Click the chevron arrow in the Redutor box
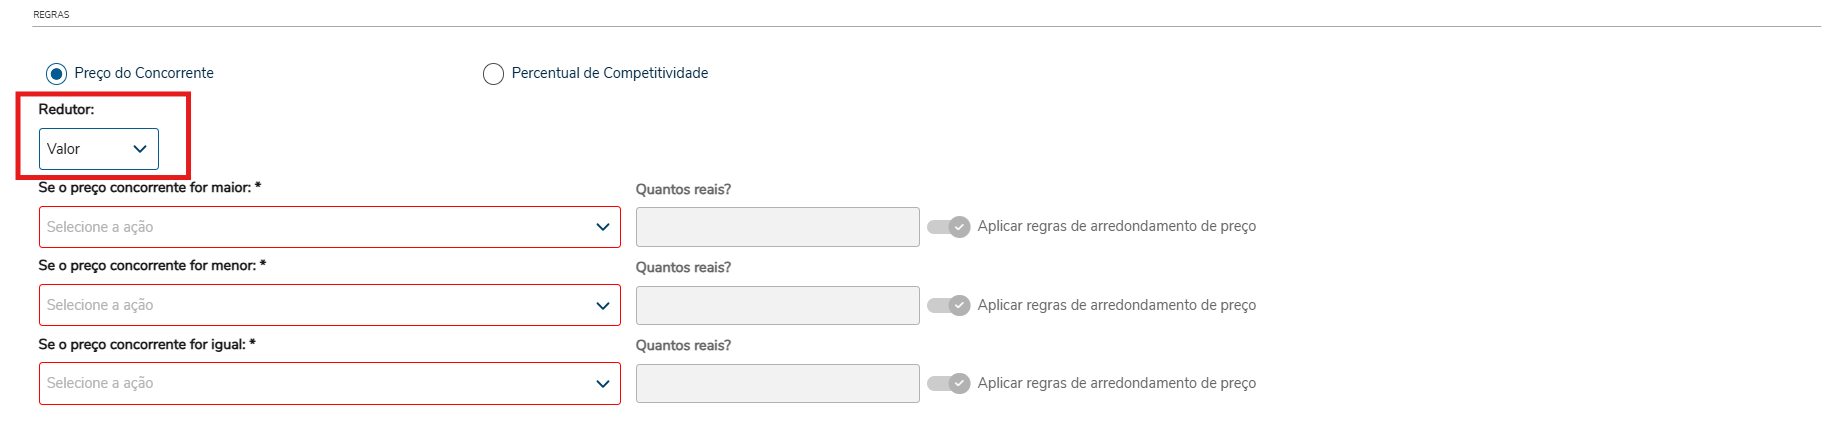Viewport: 1838px width, 427px height. (x=140, y=149)
